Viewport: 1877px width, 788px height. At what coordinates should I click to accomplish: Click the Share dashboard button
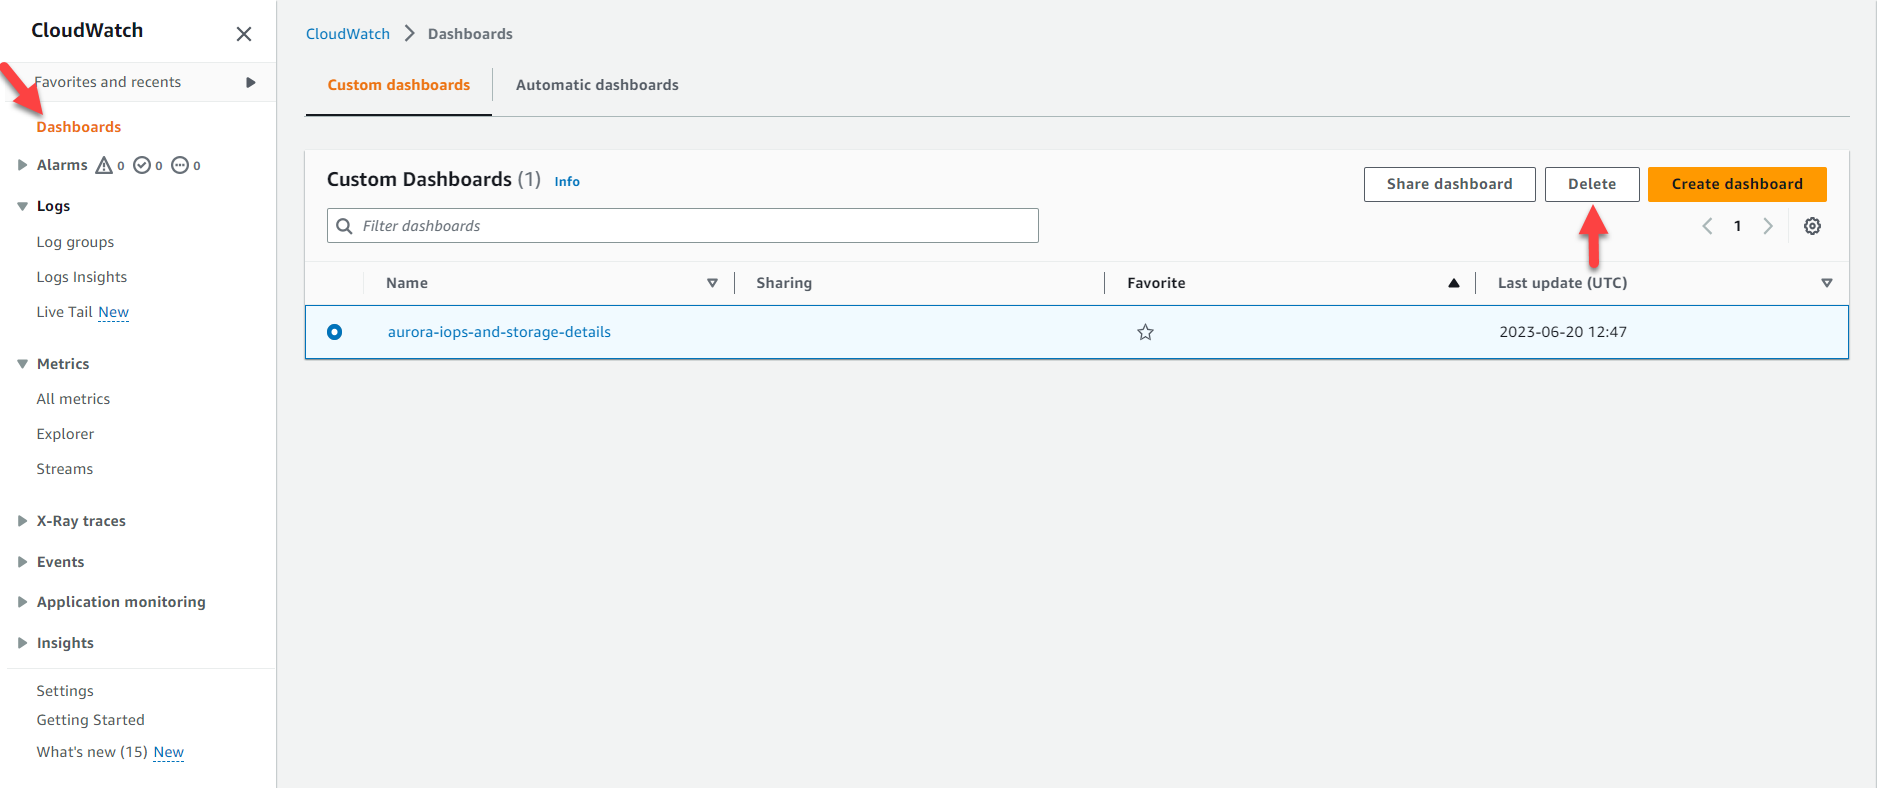tap(1450, 184)
